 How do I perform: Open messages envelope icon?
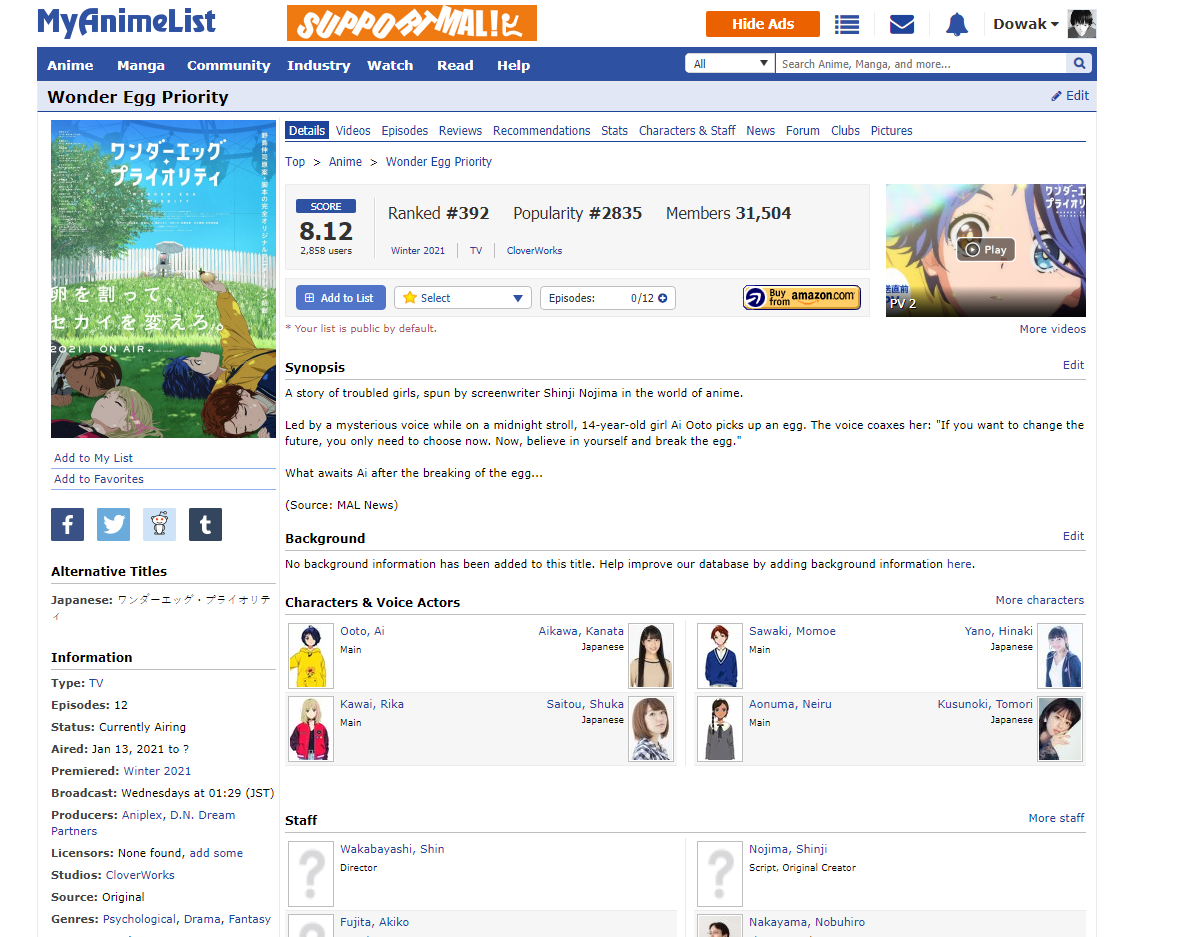tap(902, 25)
